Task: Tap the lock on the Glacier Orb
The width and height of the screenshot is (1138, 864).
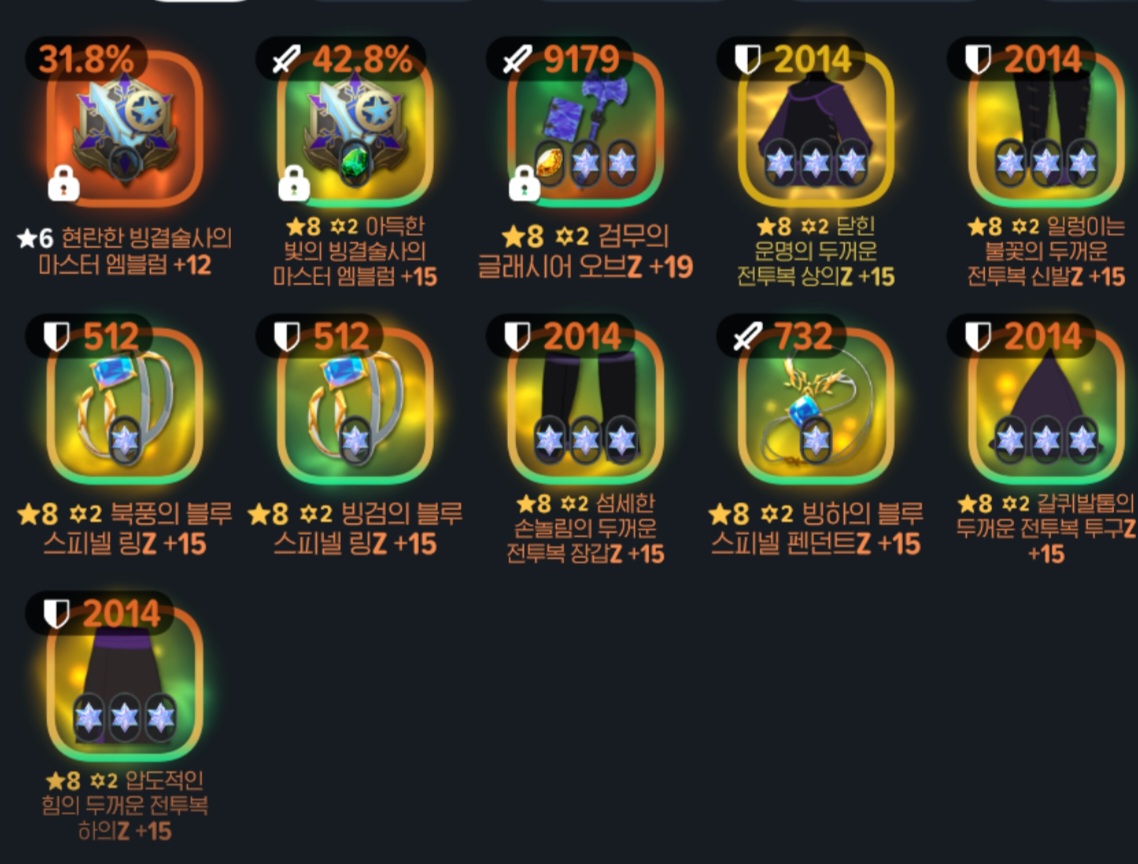Action: (x=524, y=183)
